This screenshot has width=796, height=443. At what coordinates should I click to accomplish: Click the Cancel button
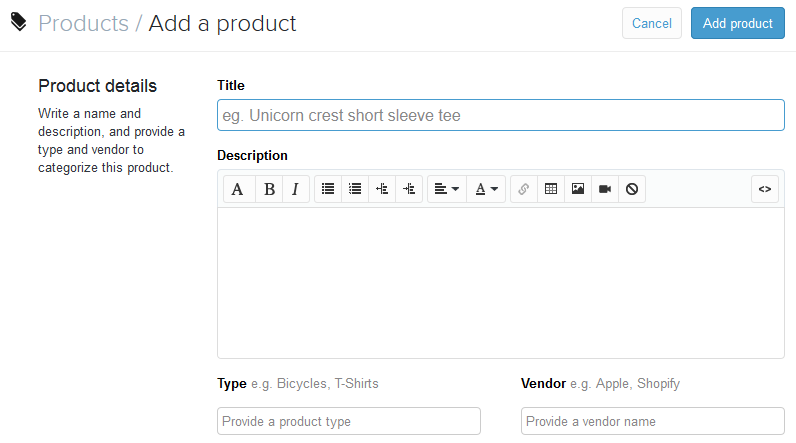[652, 23]
